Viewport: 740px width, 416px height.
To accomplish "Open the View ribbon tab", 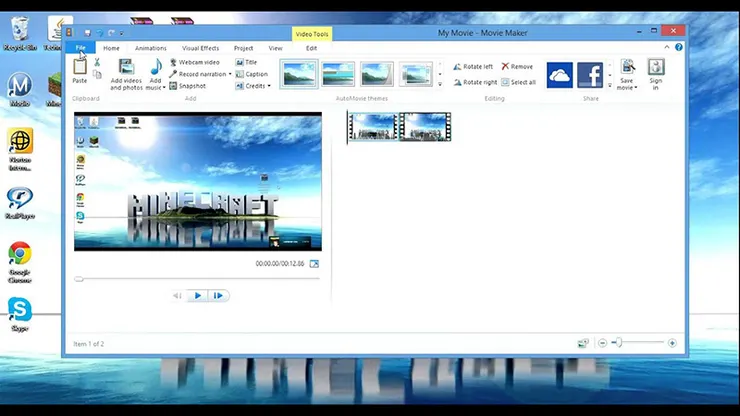I will (x=275, y=48).
